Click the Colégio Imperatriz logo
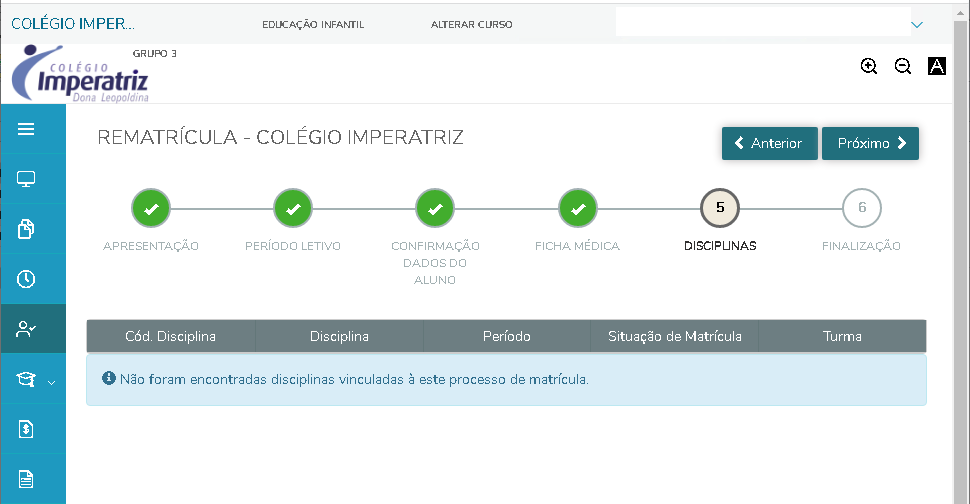This screenshot has height=504, width=970. [80, 74]
